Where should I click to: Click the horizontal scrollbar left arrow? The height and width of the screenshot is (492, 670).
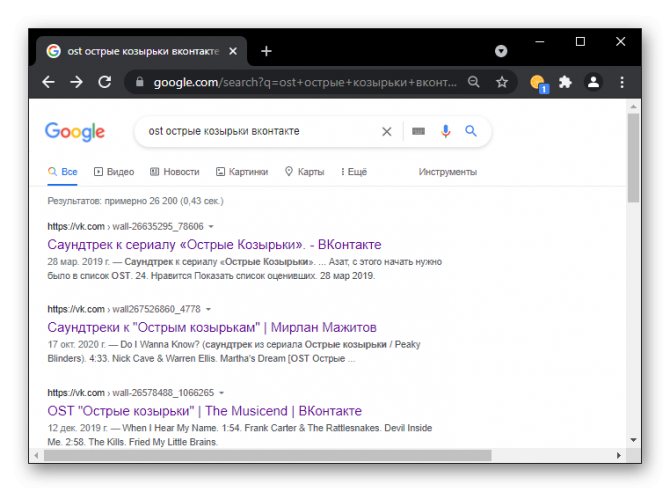[36, 455]
